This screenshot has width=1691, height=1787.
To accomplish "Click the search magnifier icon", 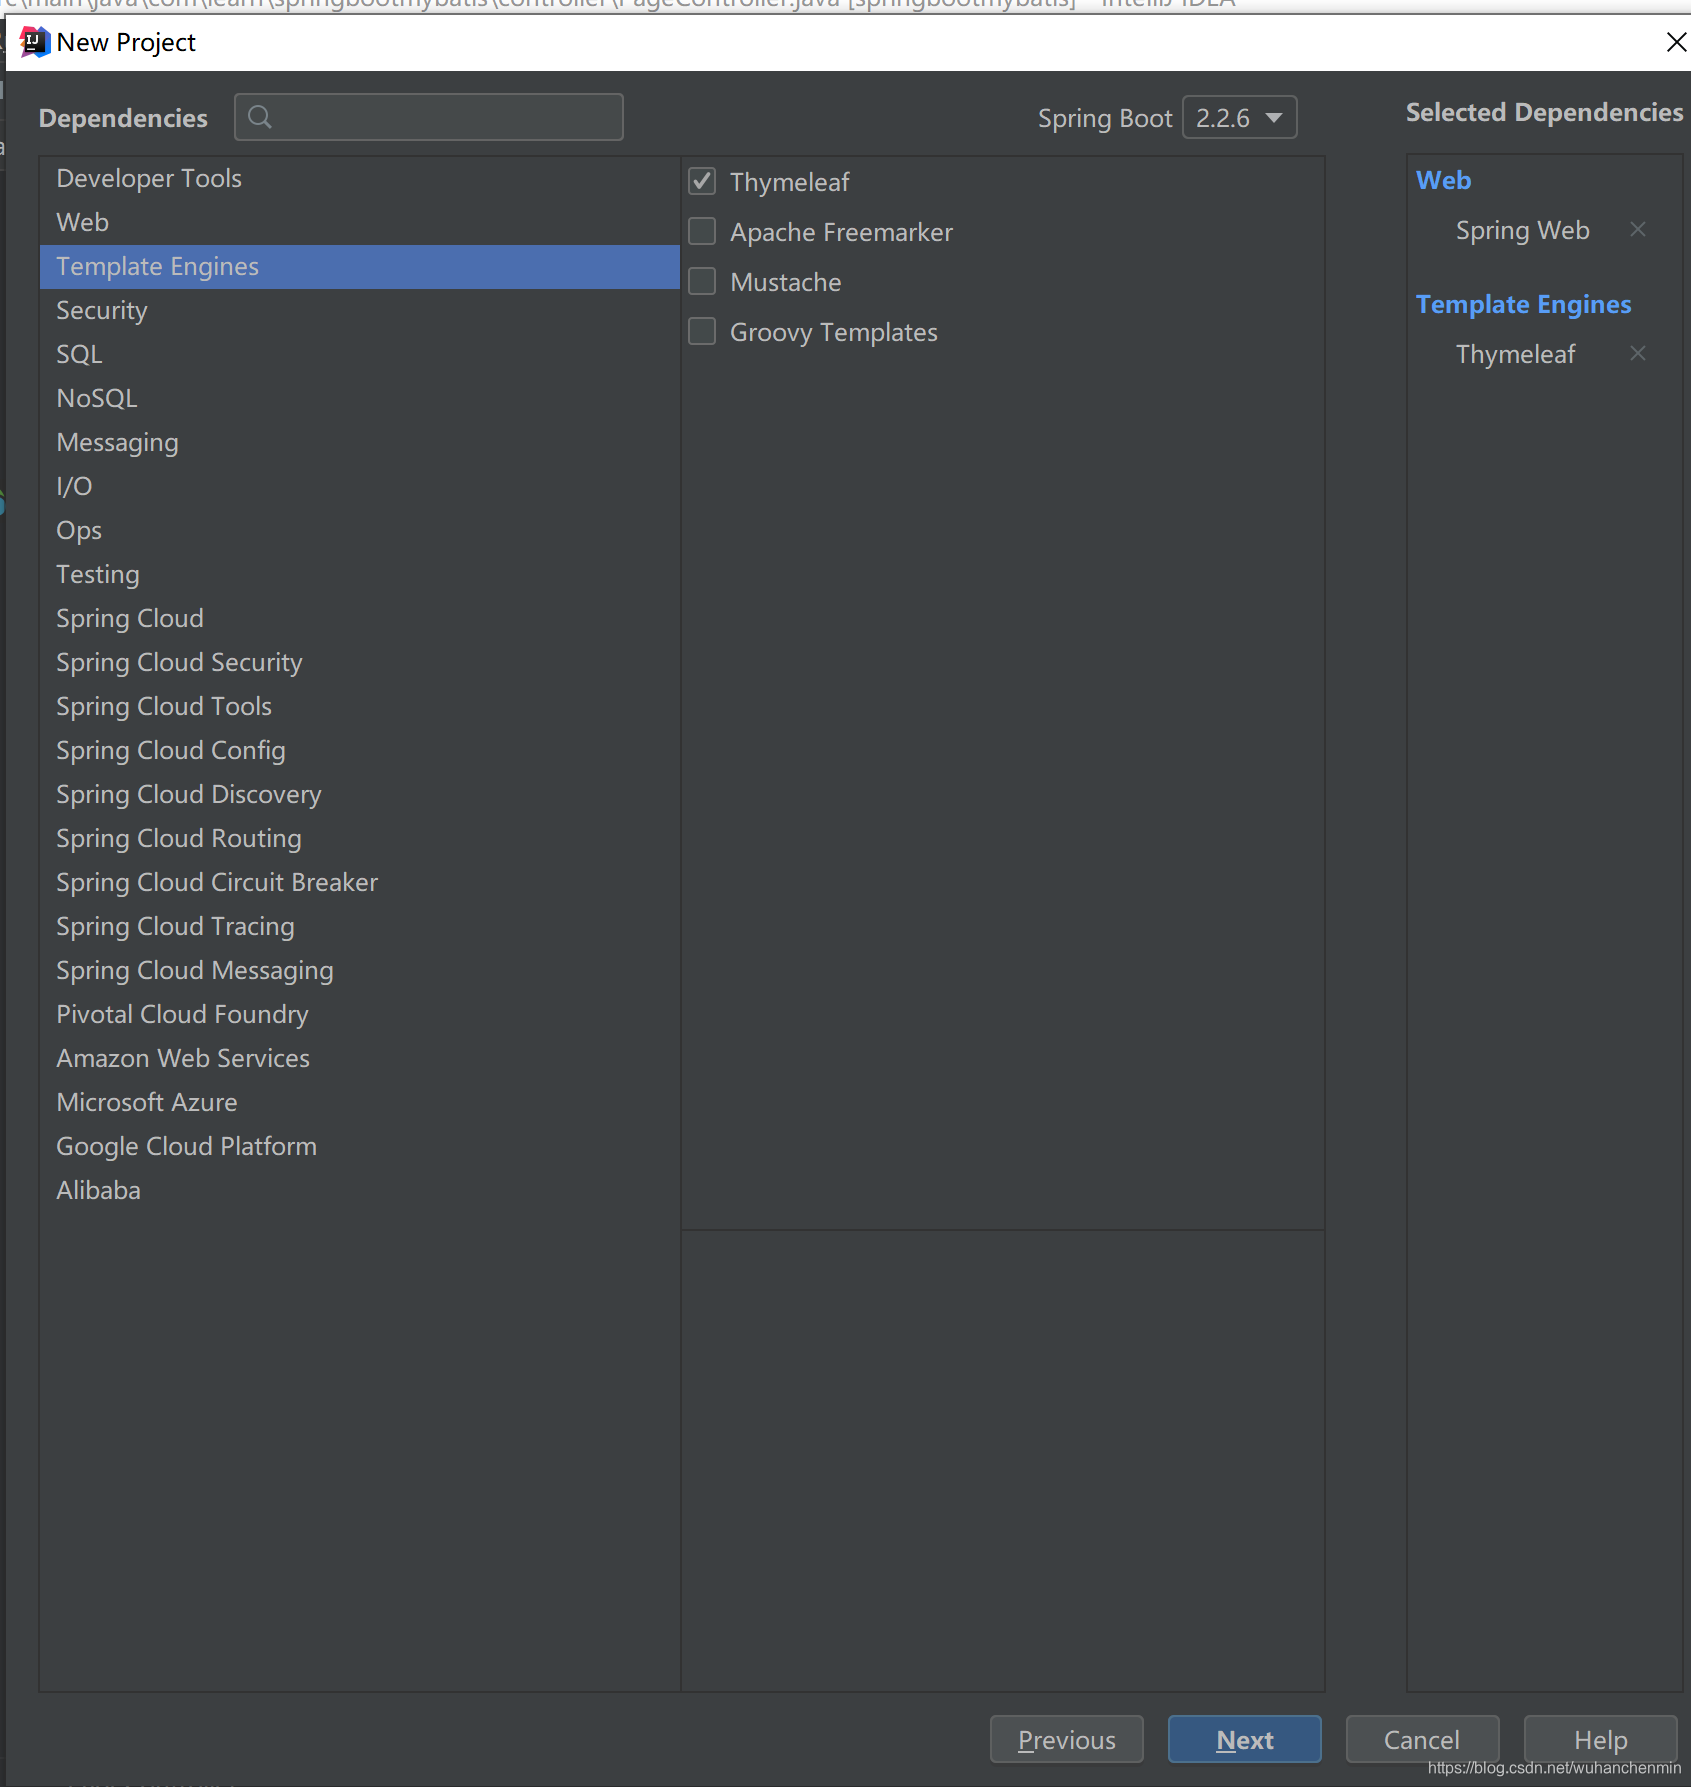I will point(260,118).
